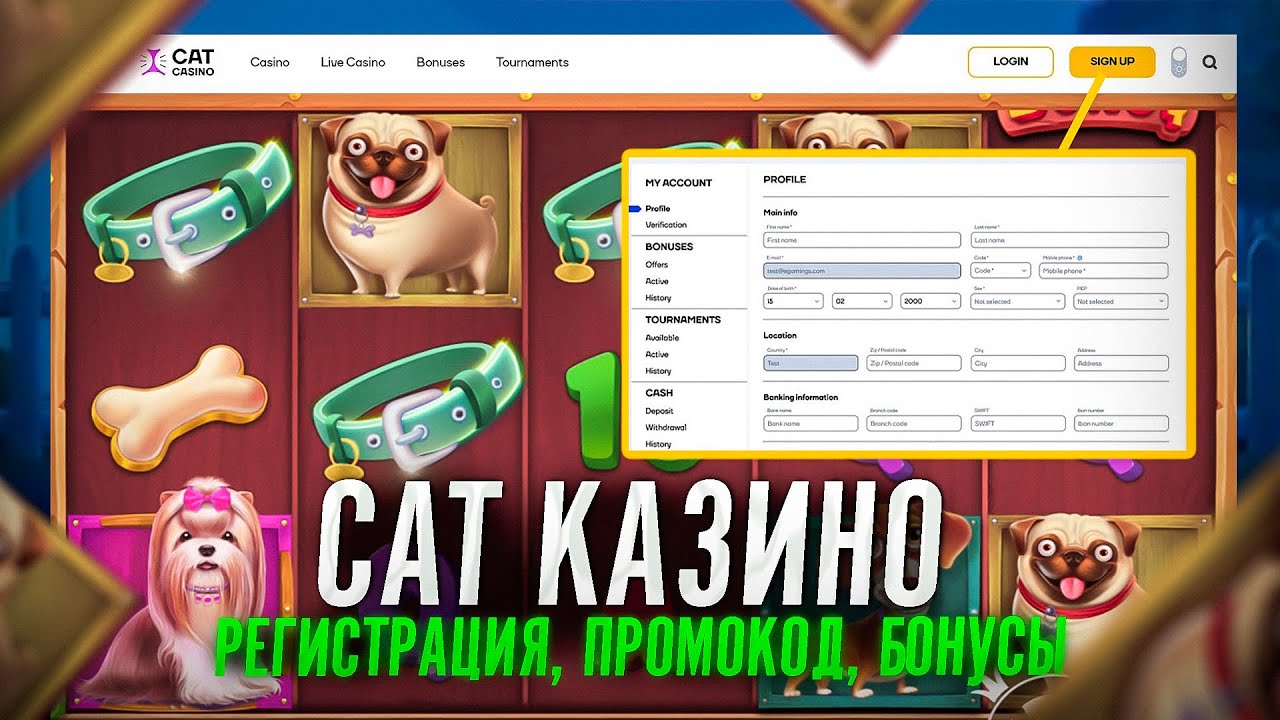The width and height of the screenshot is (1280, 720).
Task: Expand the phone Code dropdown
Action: click(x=1000, y=271)
